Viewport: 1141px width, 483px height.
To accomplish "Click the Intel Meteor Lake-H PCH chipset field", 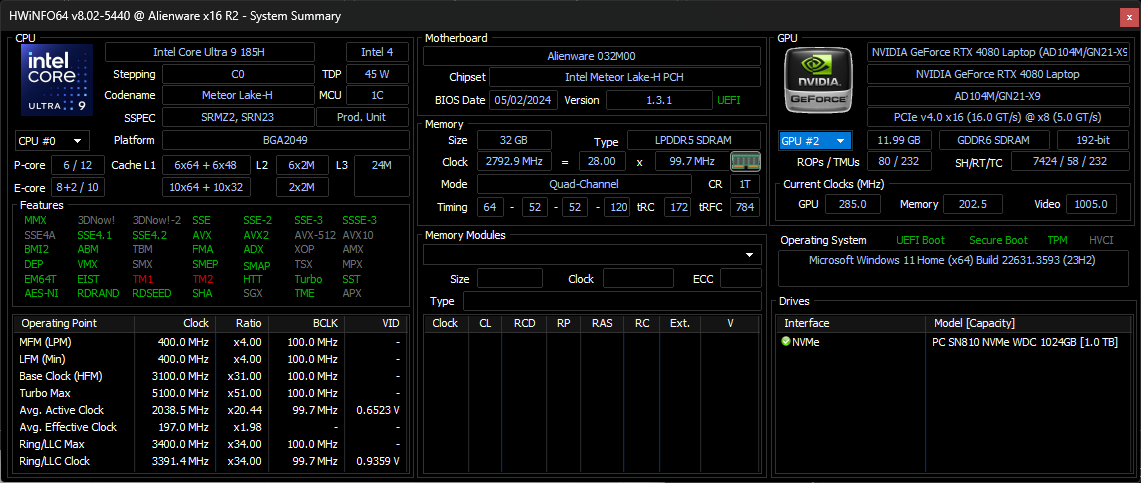I will coord(624,77).
